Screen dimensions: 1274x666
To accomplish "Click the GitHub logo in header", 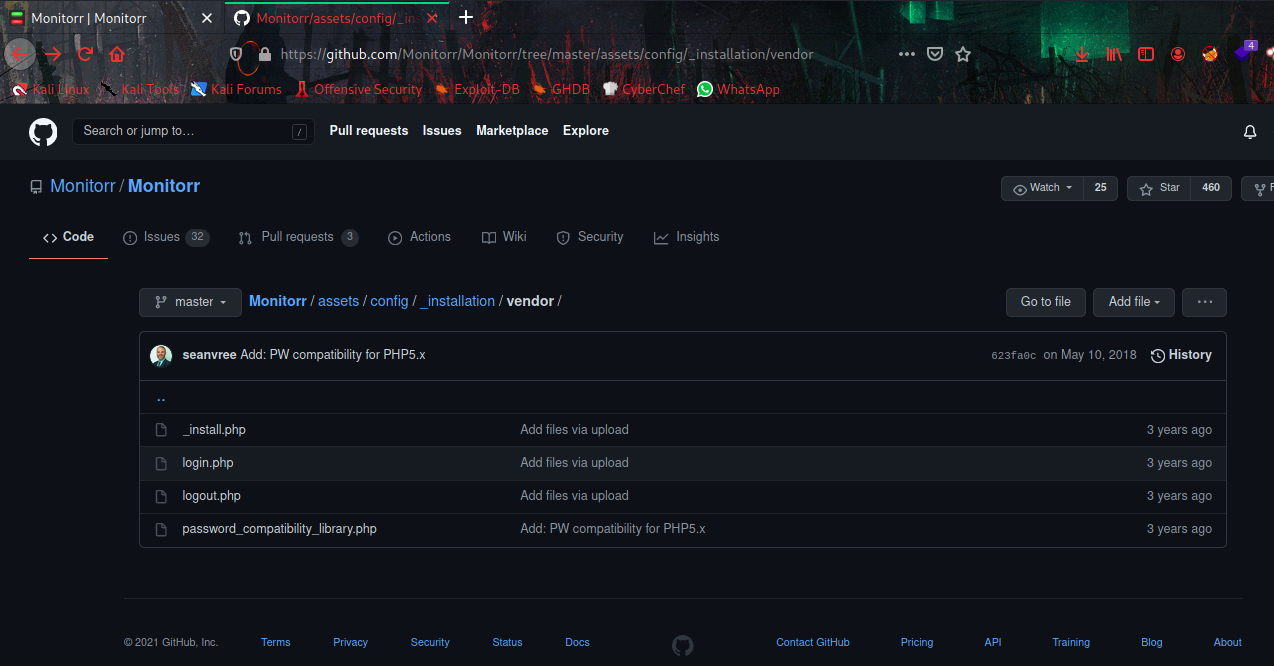I will [x=43, y=132].
